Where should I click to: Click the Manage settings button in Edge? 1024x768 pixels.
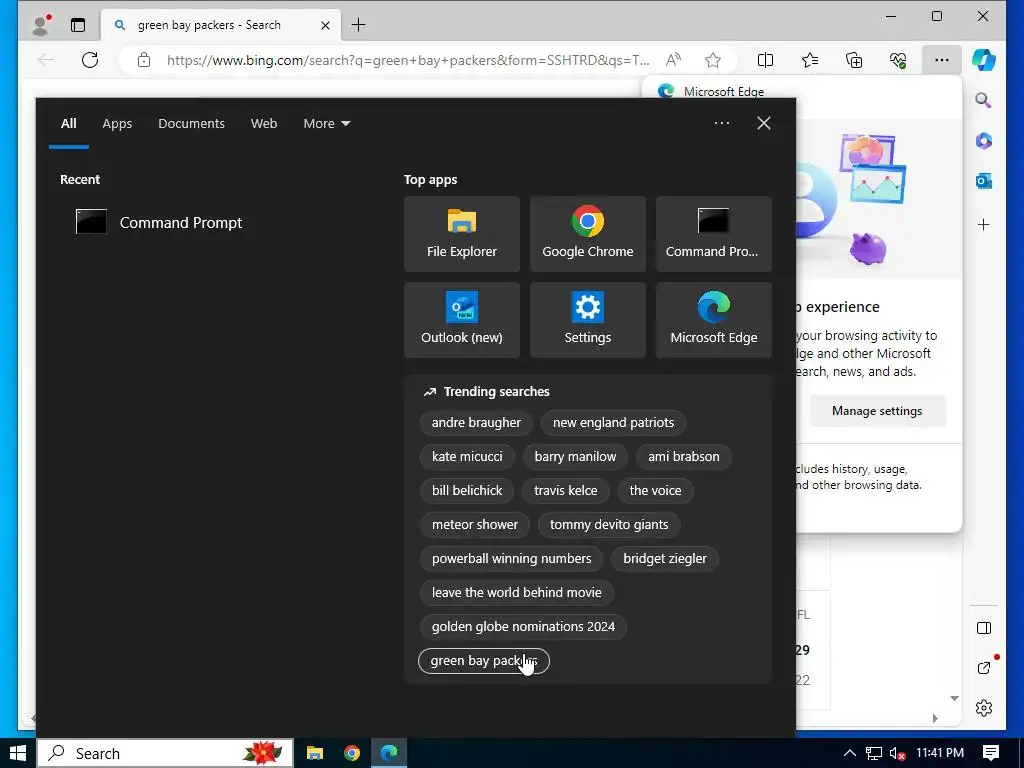click(x=877, y=411)
